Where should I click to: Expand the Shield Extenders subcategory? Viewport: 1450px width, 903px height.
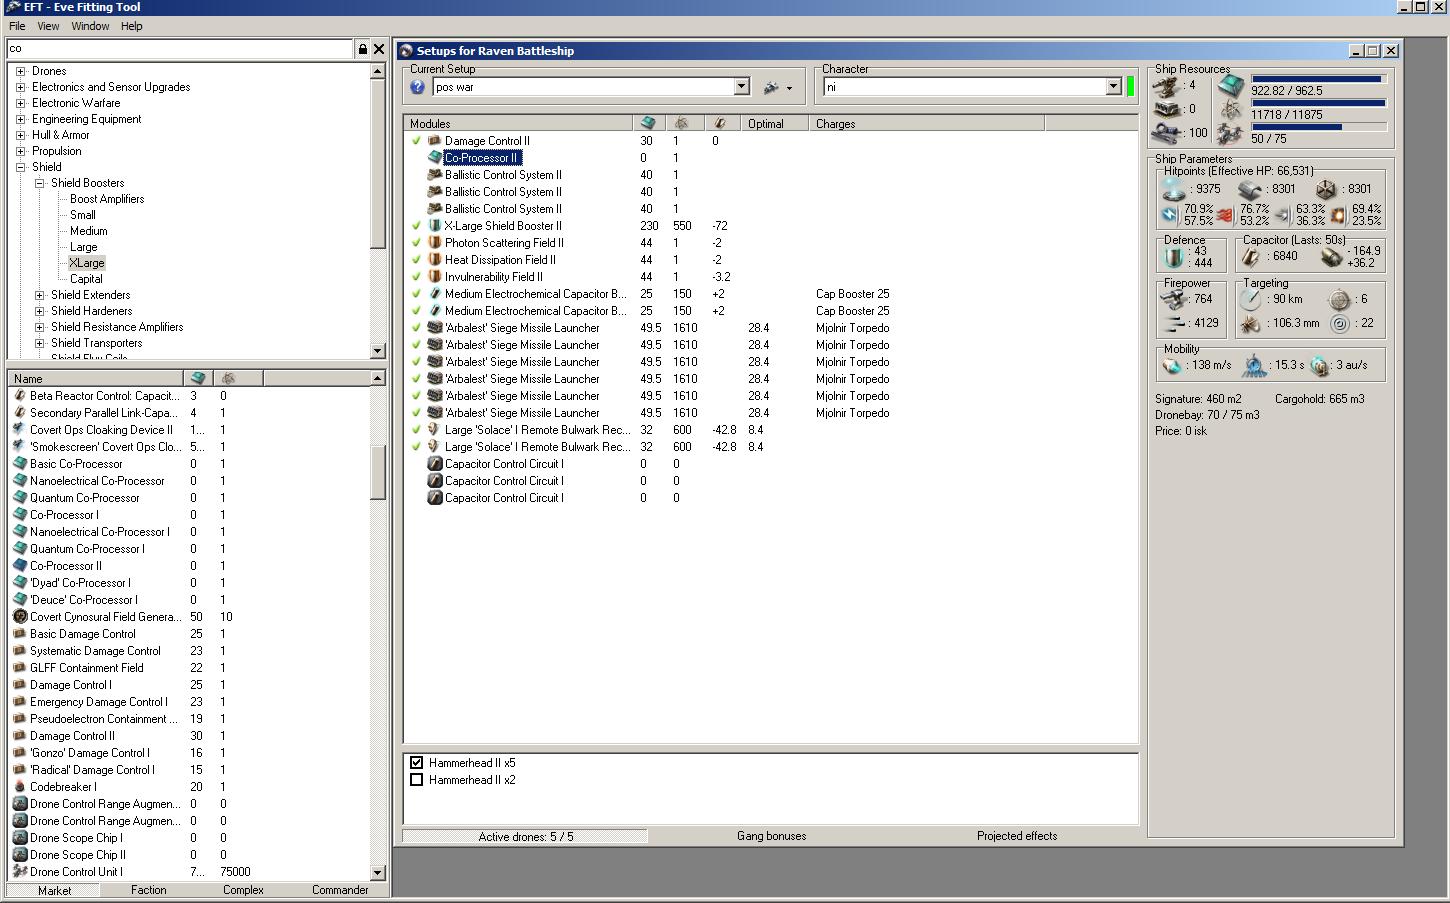tap(40, 295)
